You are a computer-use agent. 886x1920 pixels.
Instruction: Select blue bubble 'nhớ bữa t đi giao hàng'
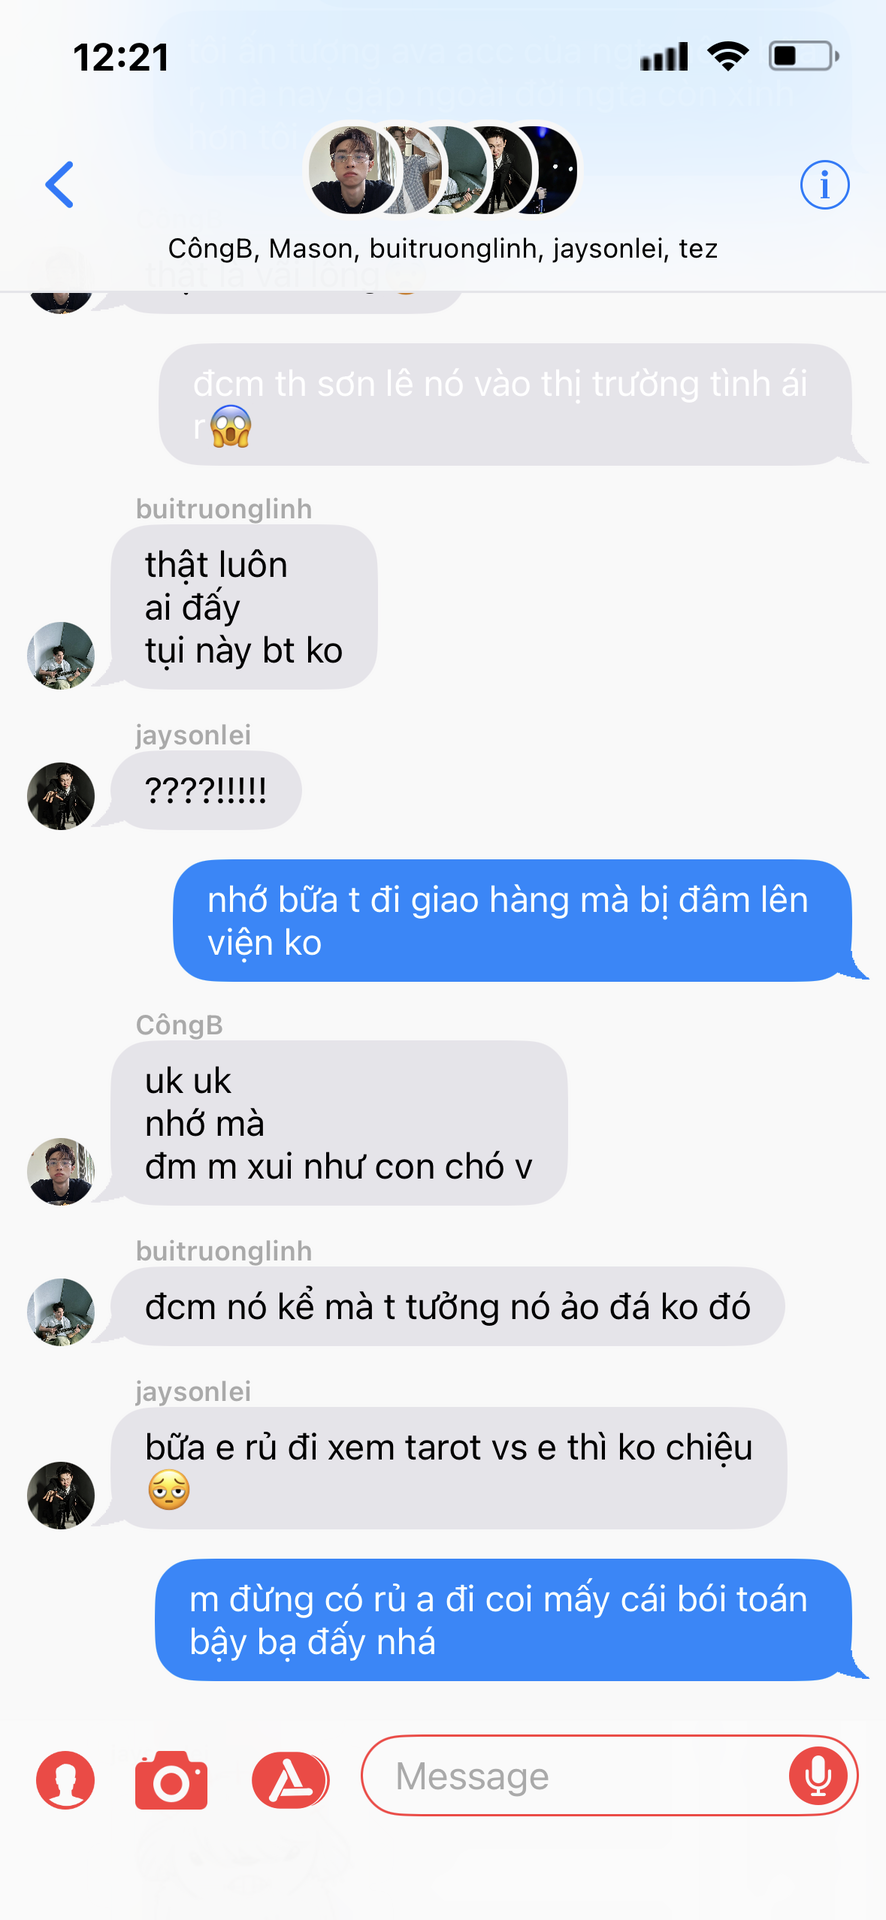513,921
